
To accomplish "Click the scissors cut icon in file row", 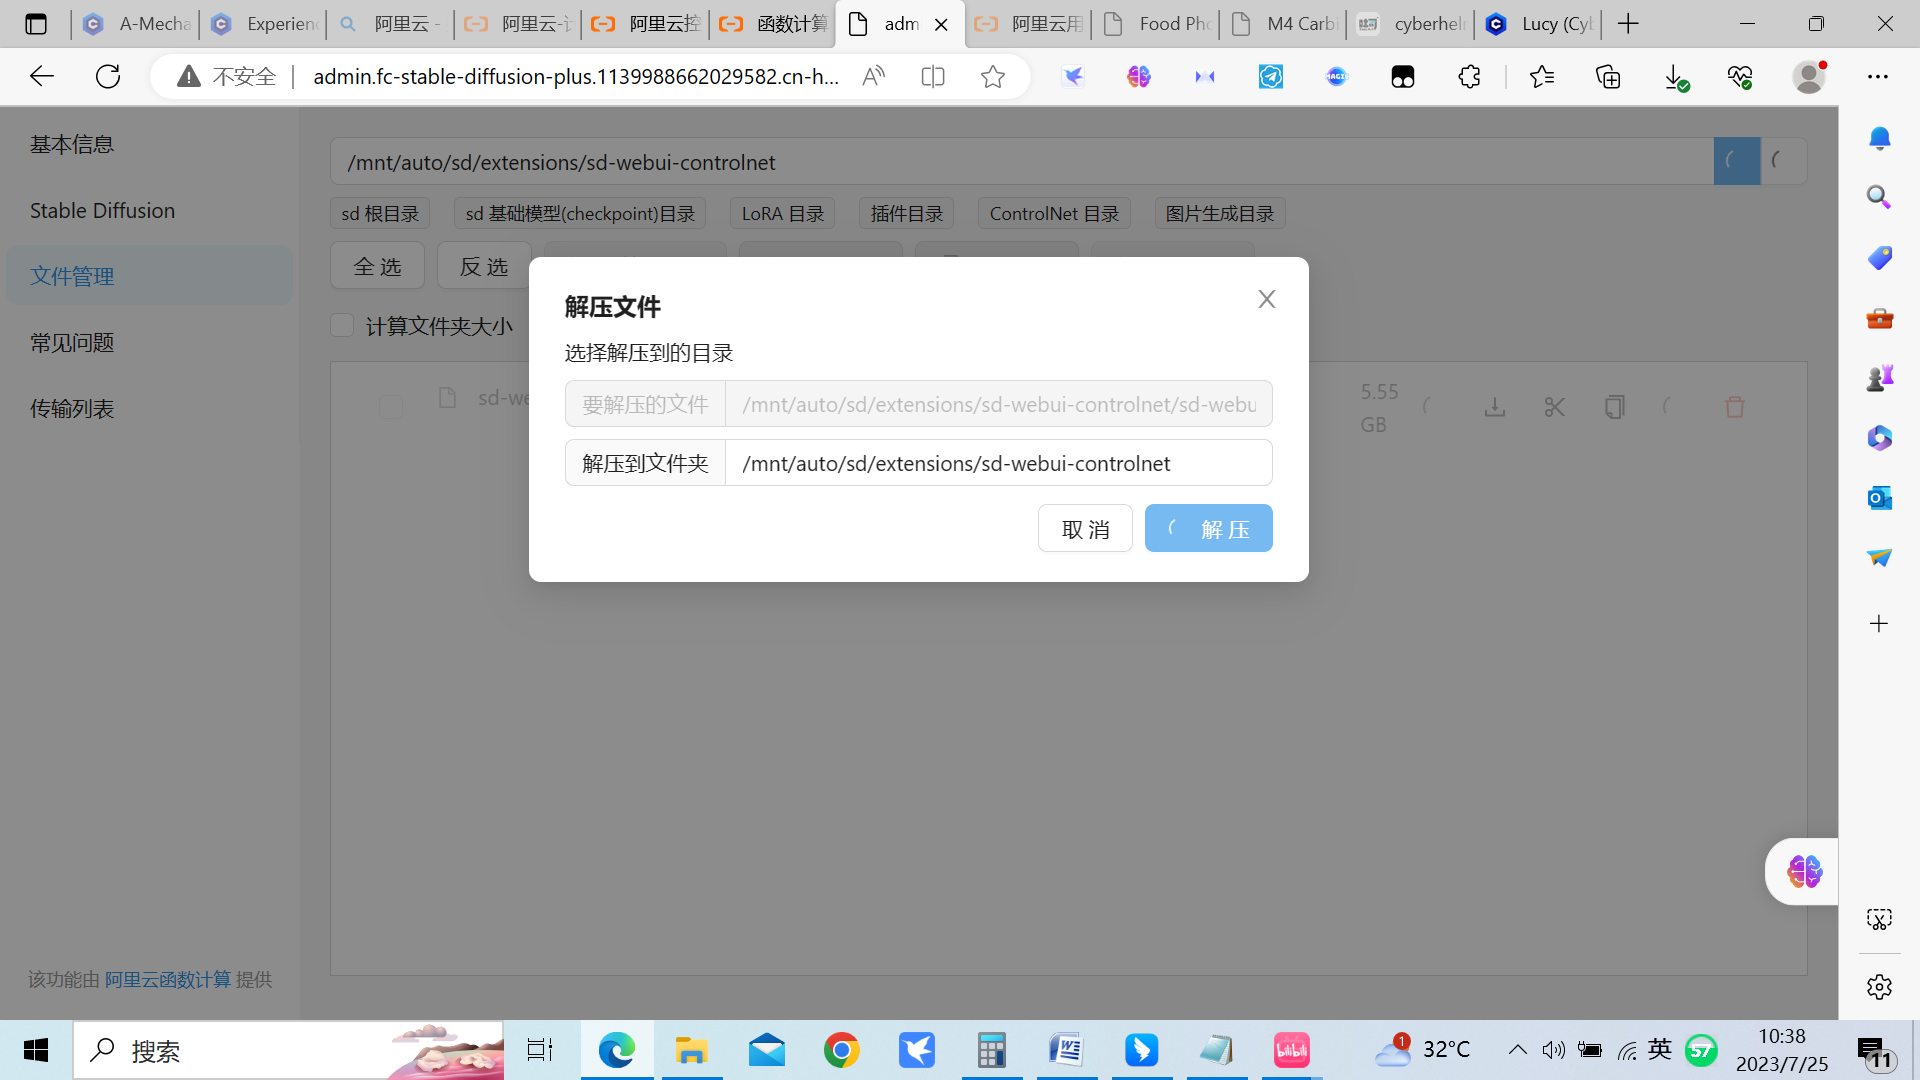I will (1554, 407).
